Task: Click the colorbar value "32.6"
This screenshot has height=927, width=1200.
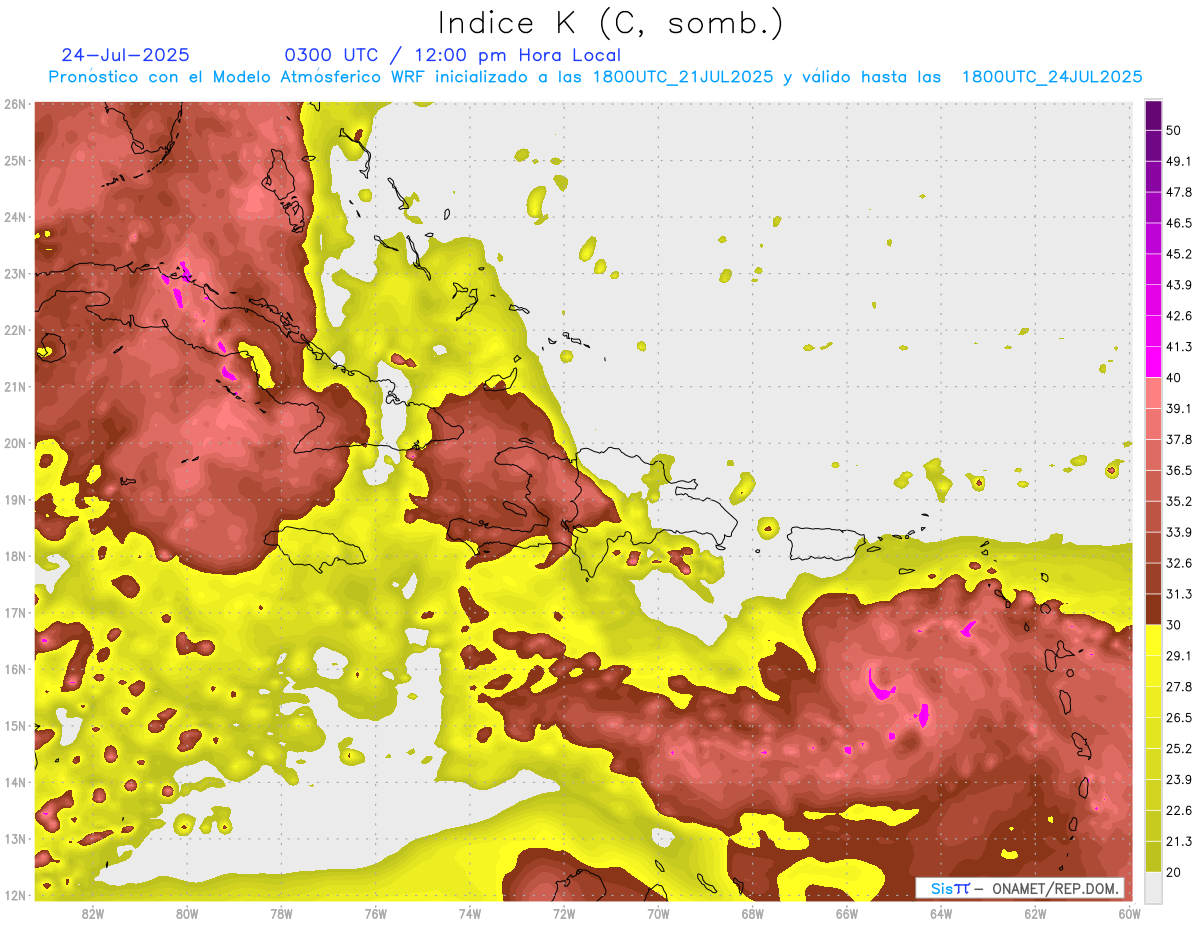Action: 1179,562
